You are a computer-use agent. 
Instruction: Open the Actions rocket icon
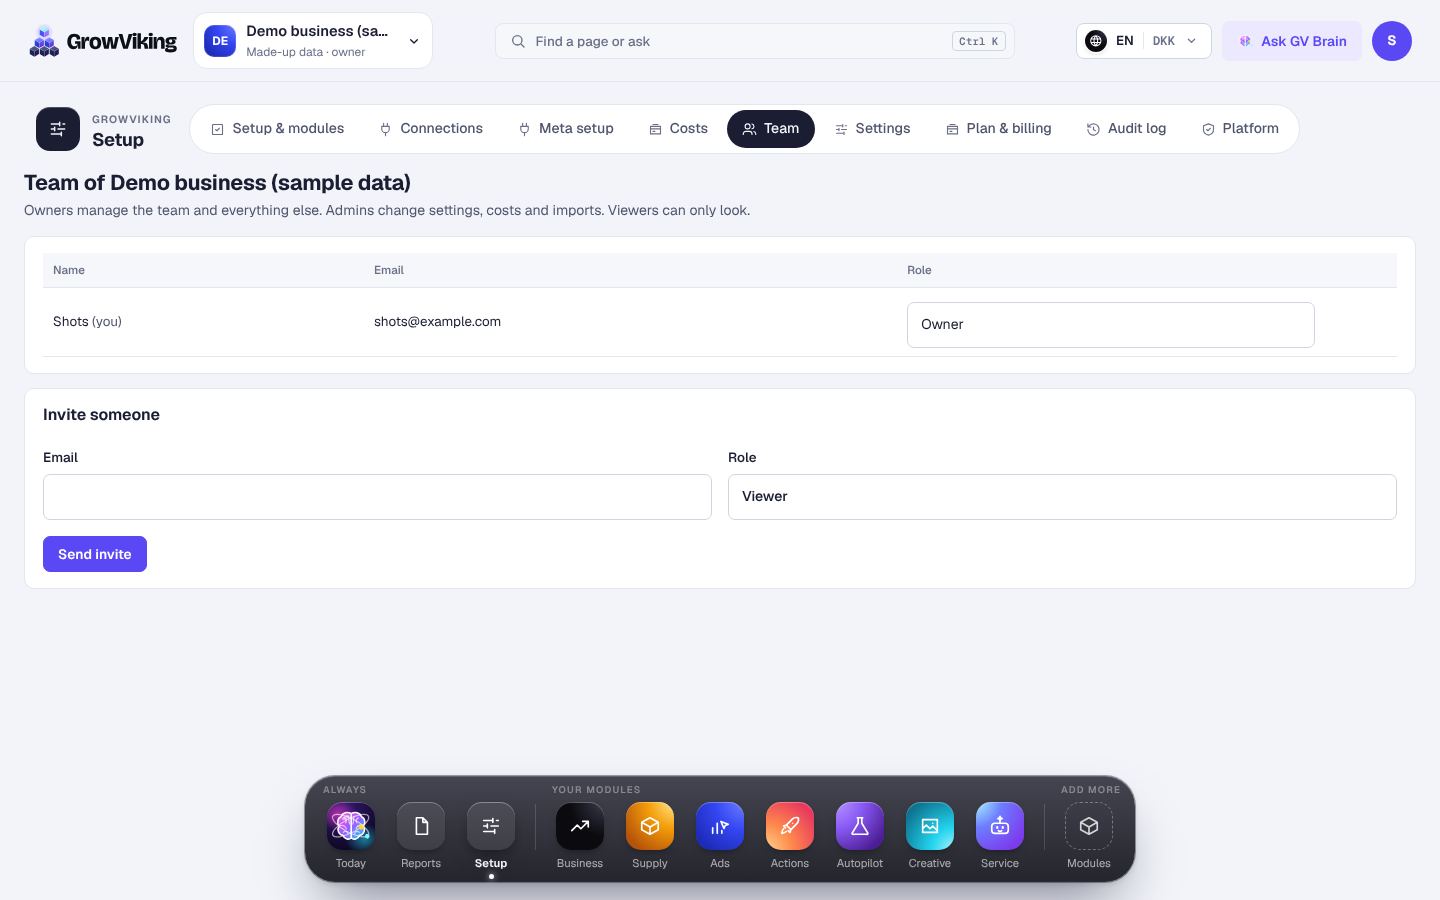(790, 826)
